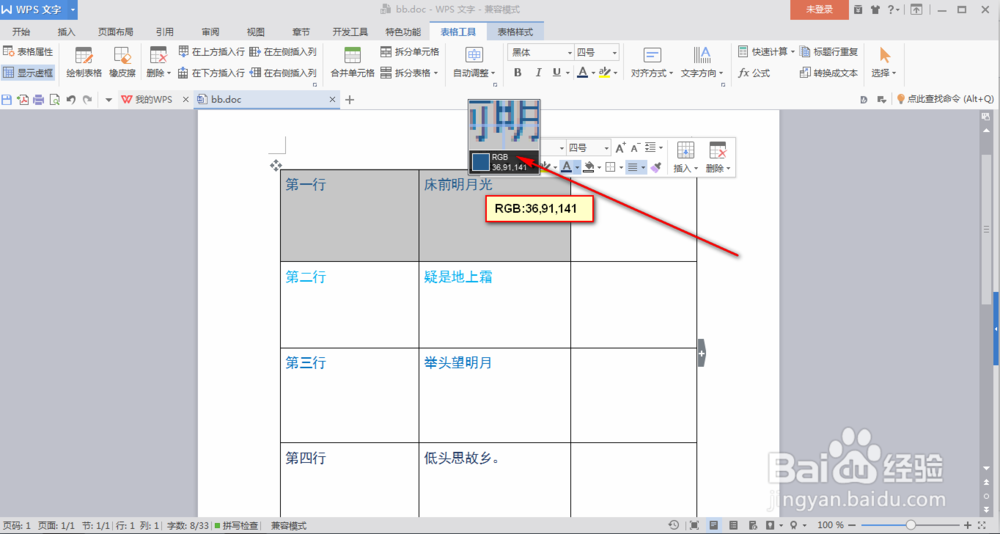
Task: Open the Select (选择) arrow tool menu
Action: [884, 62]
